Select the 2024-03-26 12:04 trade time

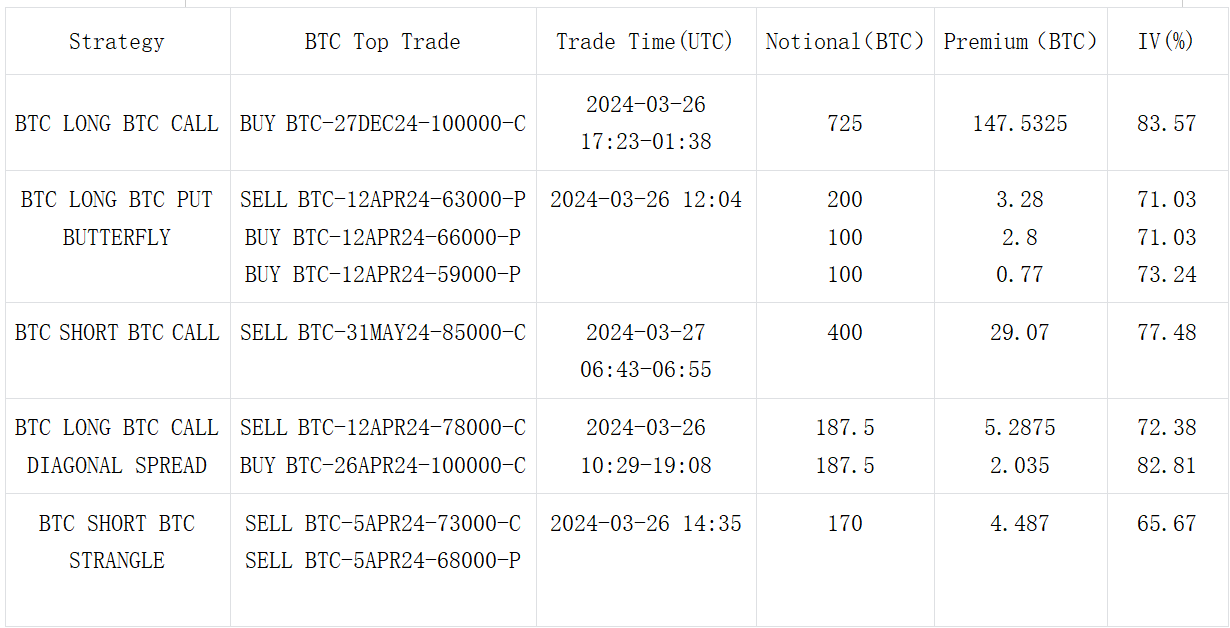tap(645, 200)
